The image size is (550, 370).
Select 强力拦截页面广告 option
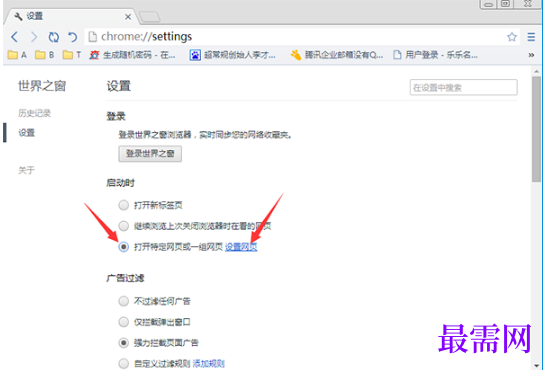click(x=123, y=343)
